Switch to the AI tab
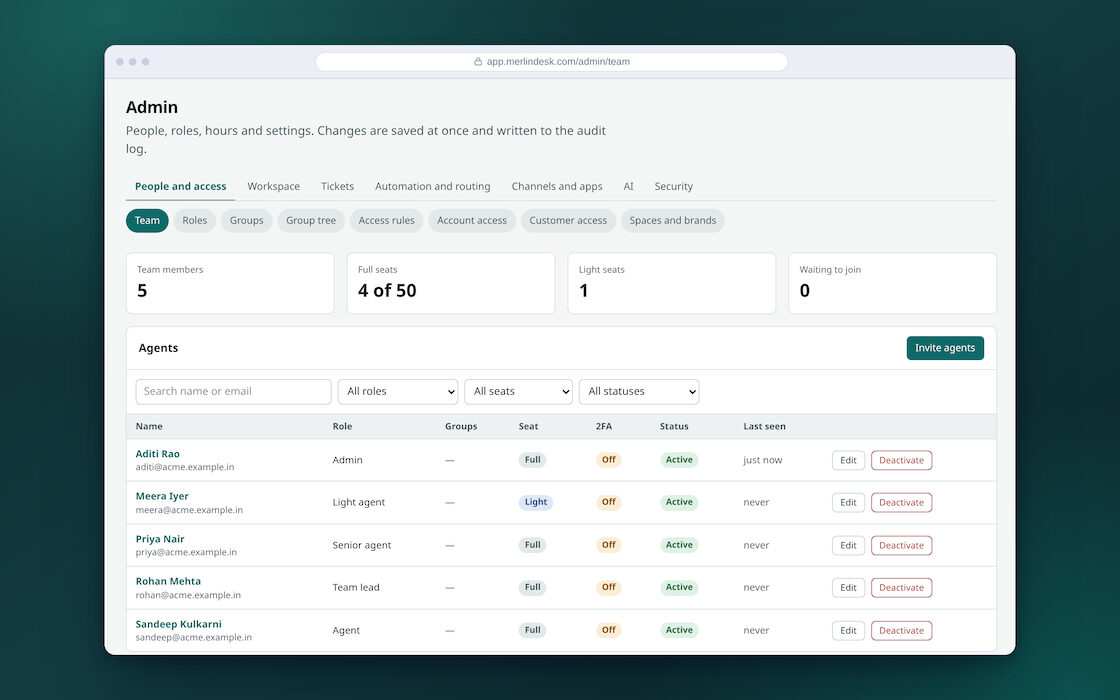1120x700 pixels. click(x=629, y=186)
